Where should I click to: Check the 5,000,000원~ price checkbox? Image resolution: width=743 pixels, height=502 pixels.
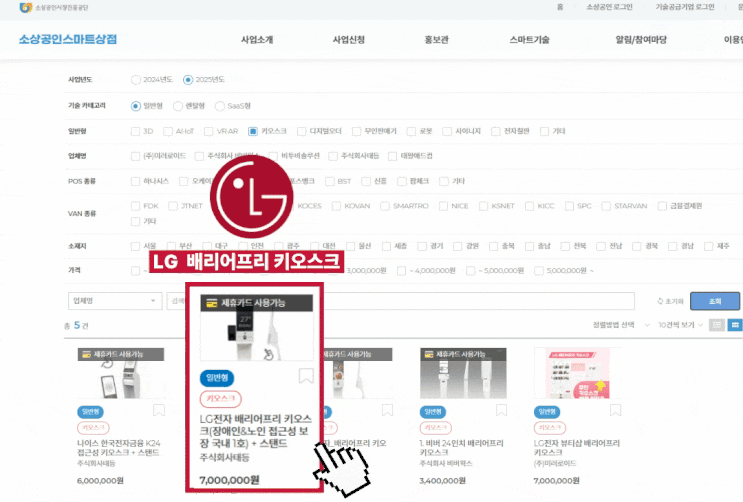click(539, 271)
